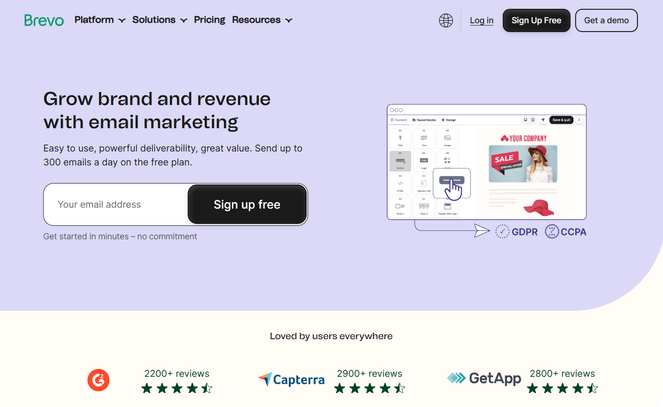Image resolution: width=663 pixels, height=407 pixels.
Task: Click the G2 reviews logo
Action: 98,380
